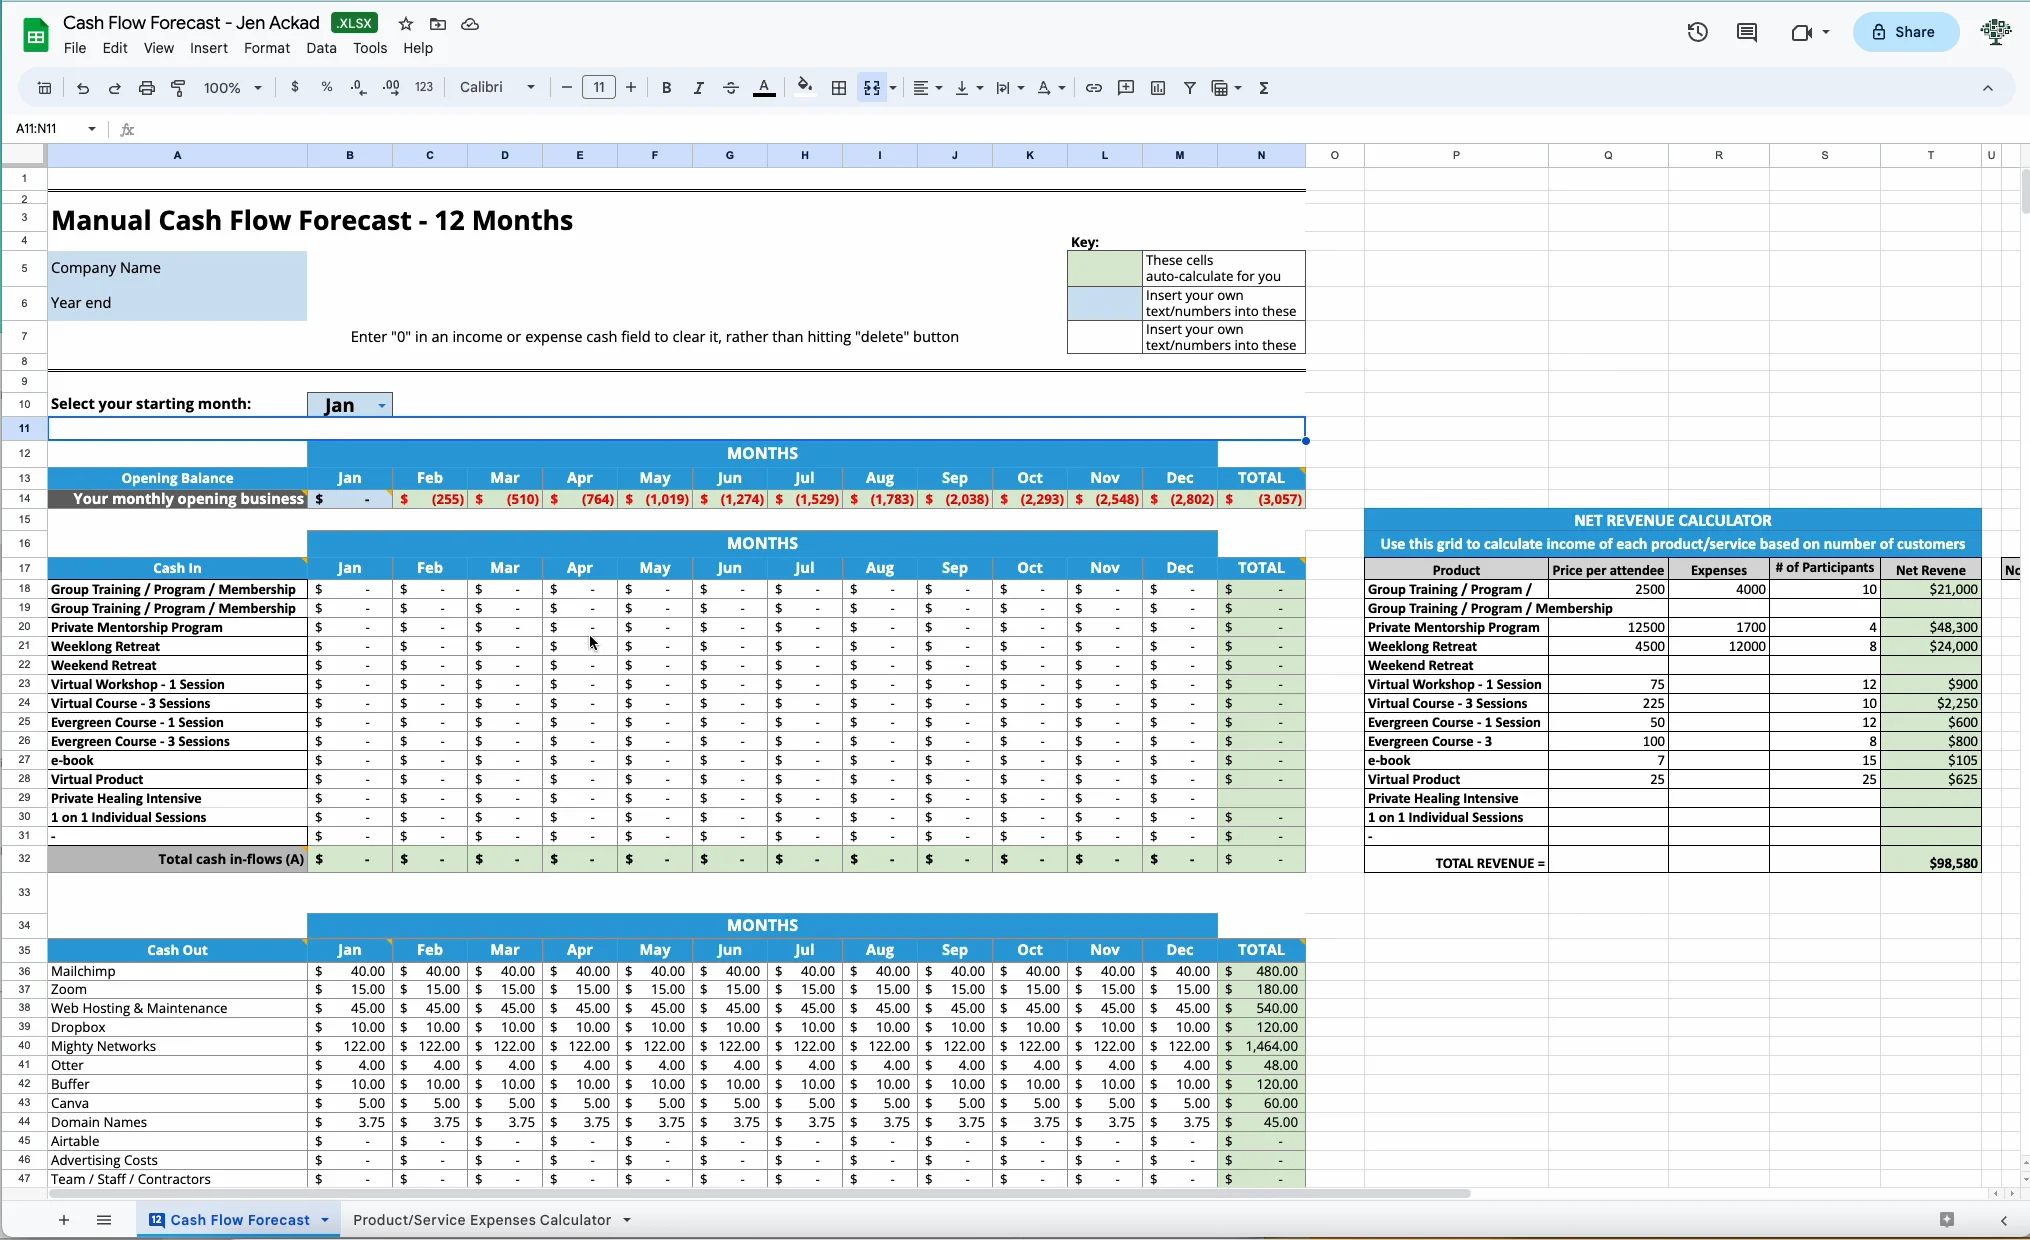Insert a comment from the toolbar
2030x1240 pixels.
[x=1125, y=88]
